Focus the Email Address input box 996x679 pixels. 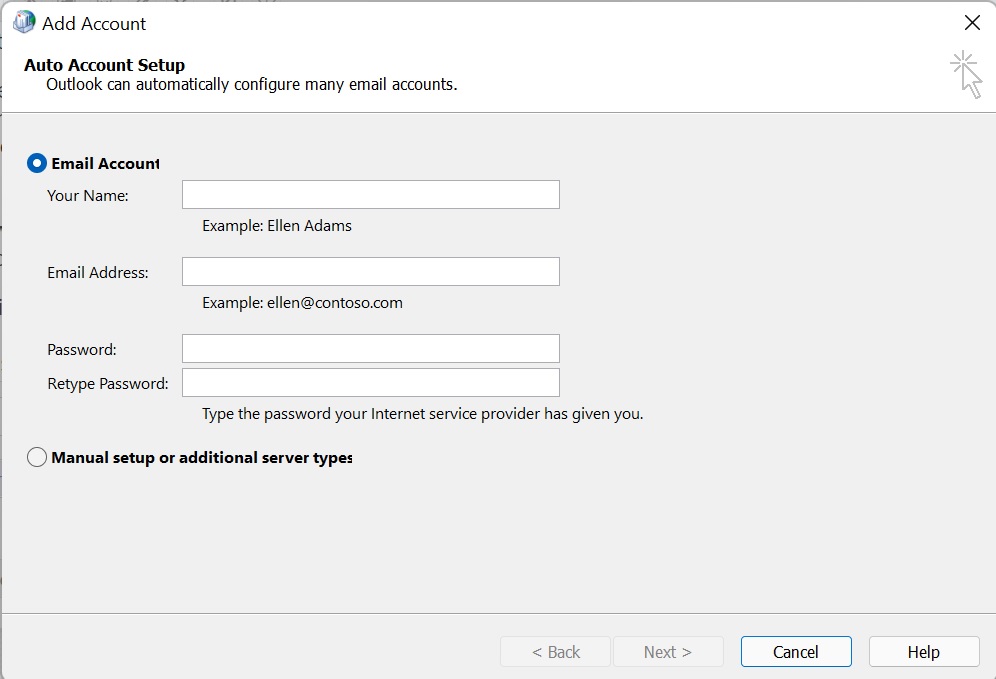click(x=370, y=272)
